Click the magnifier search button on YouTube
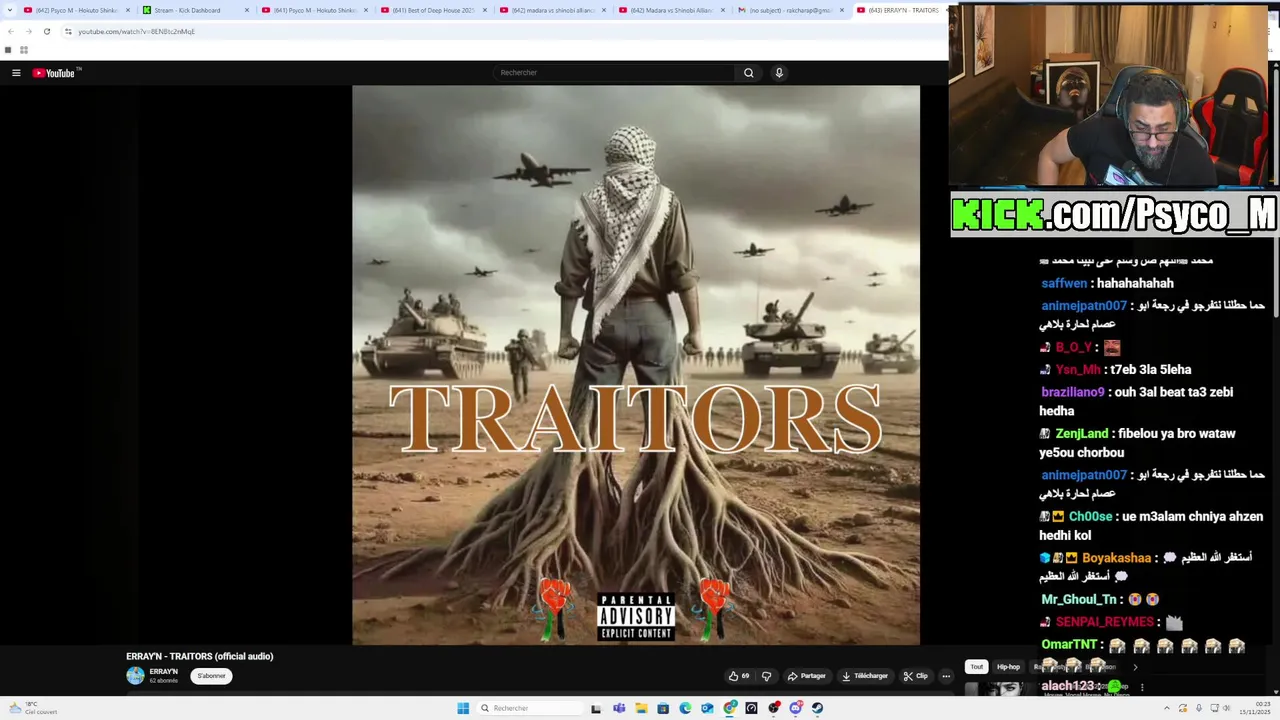 [748, 73]
